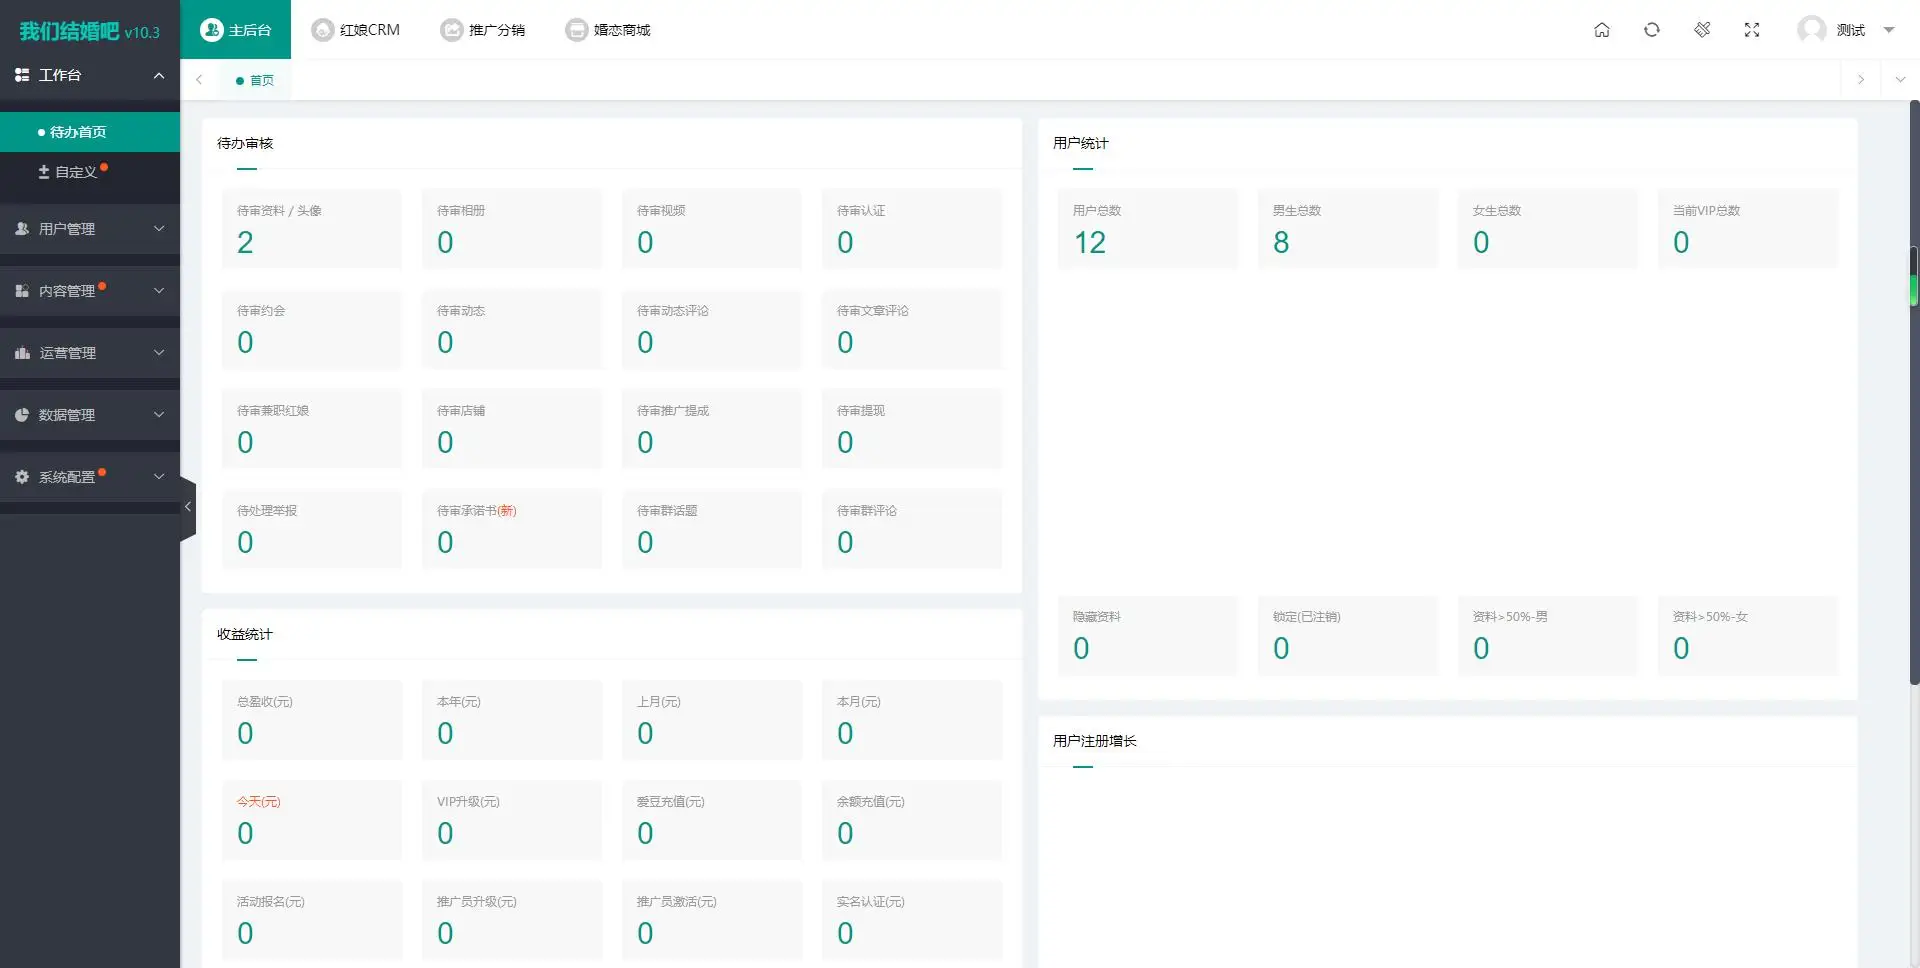Click the refresh icon in header
The width and height of the screenshot is (1920, 968).
coord(1651,30)
